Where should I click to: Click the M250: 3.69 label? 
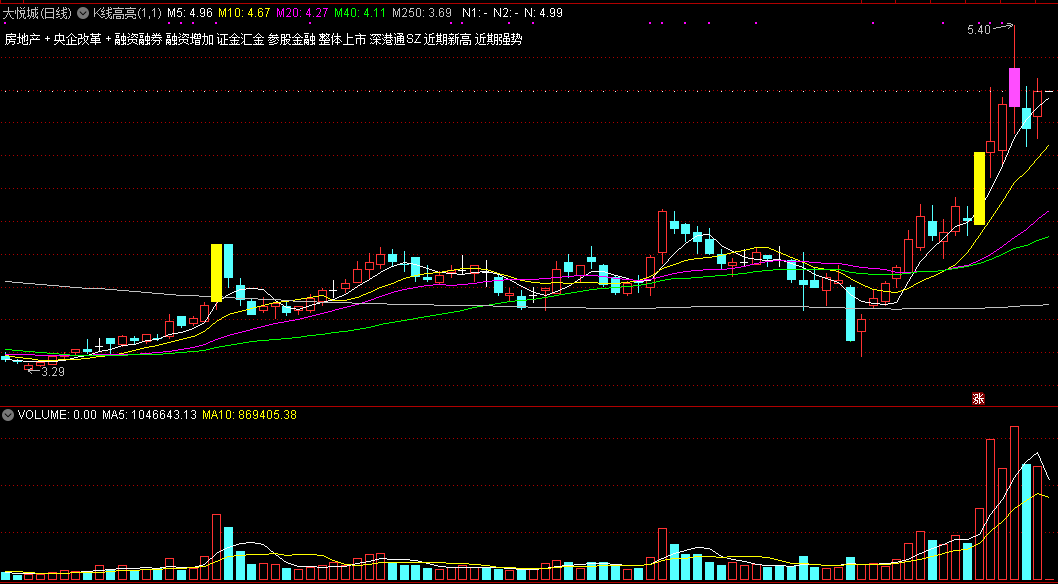tap(422, 13)
